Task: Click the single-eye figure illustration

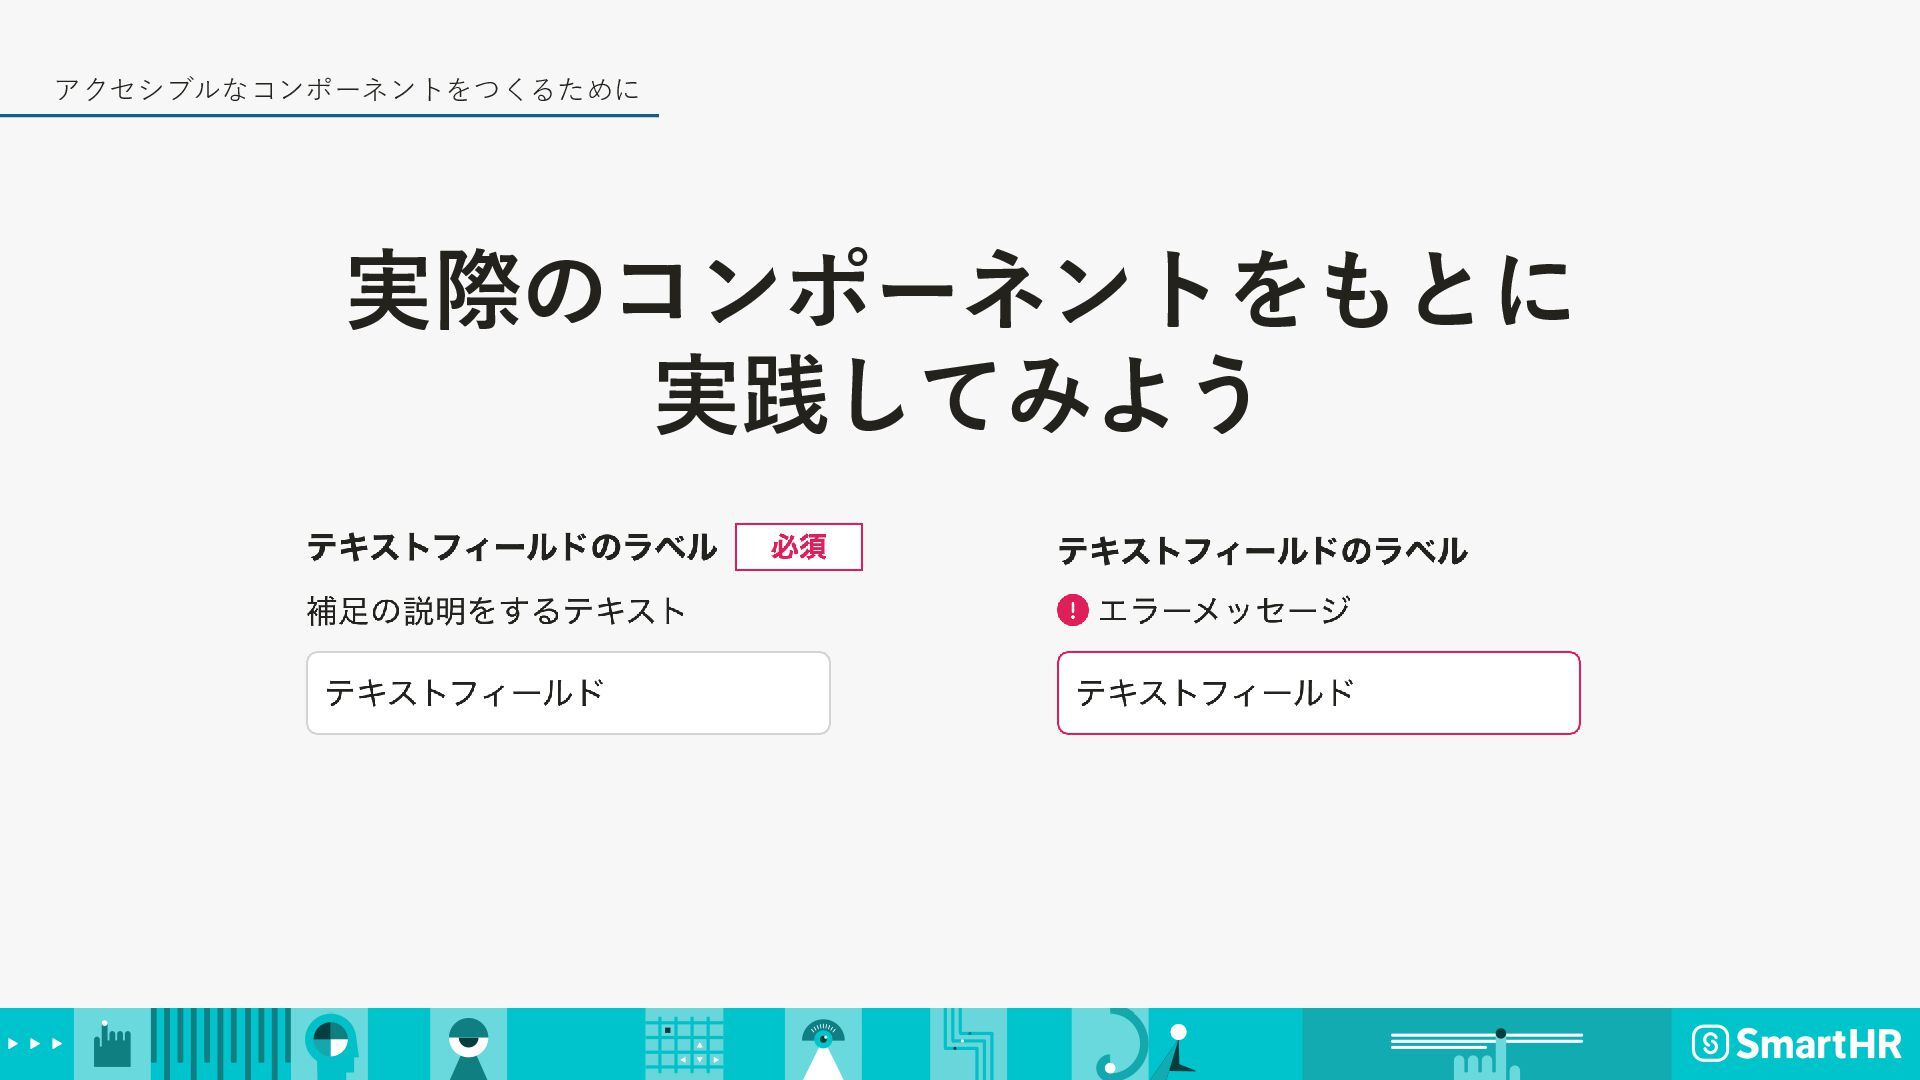Action: point(468,1044)
